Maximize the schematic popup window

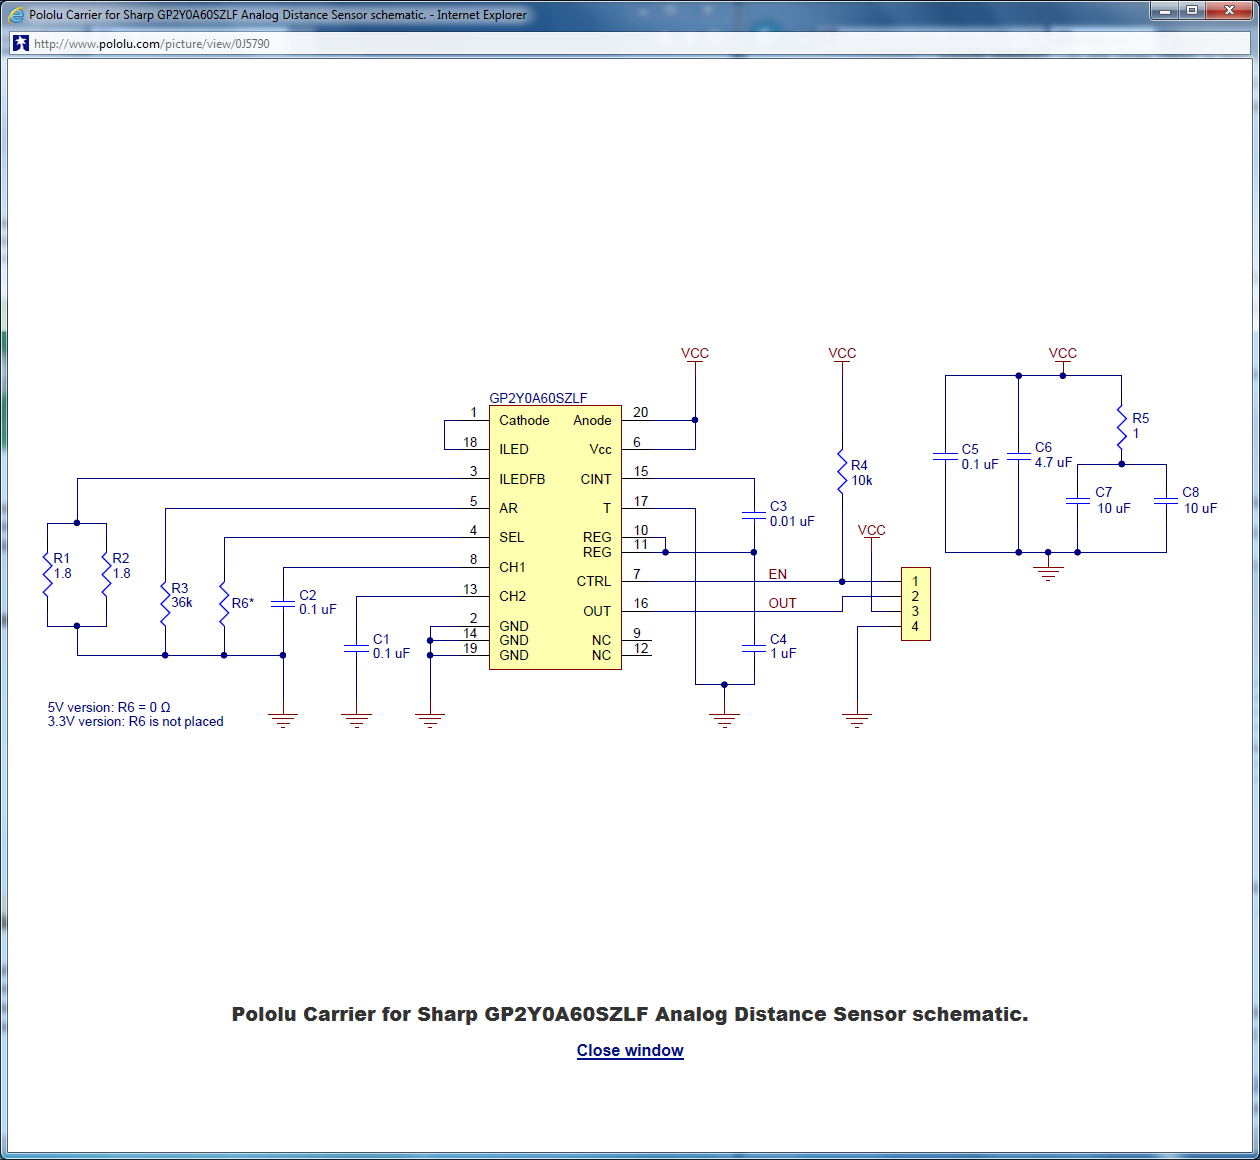(1192, 11)
